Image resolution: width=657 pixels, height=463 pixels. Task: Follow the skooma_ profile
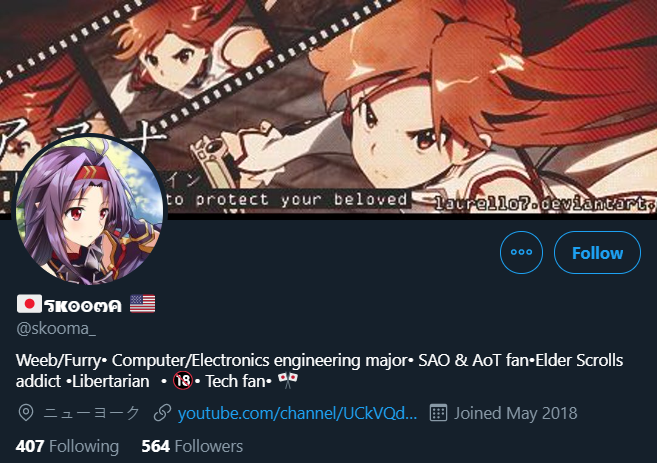(597, 252)
